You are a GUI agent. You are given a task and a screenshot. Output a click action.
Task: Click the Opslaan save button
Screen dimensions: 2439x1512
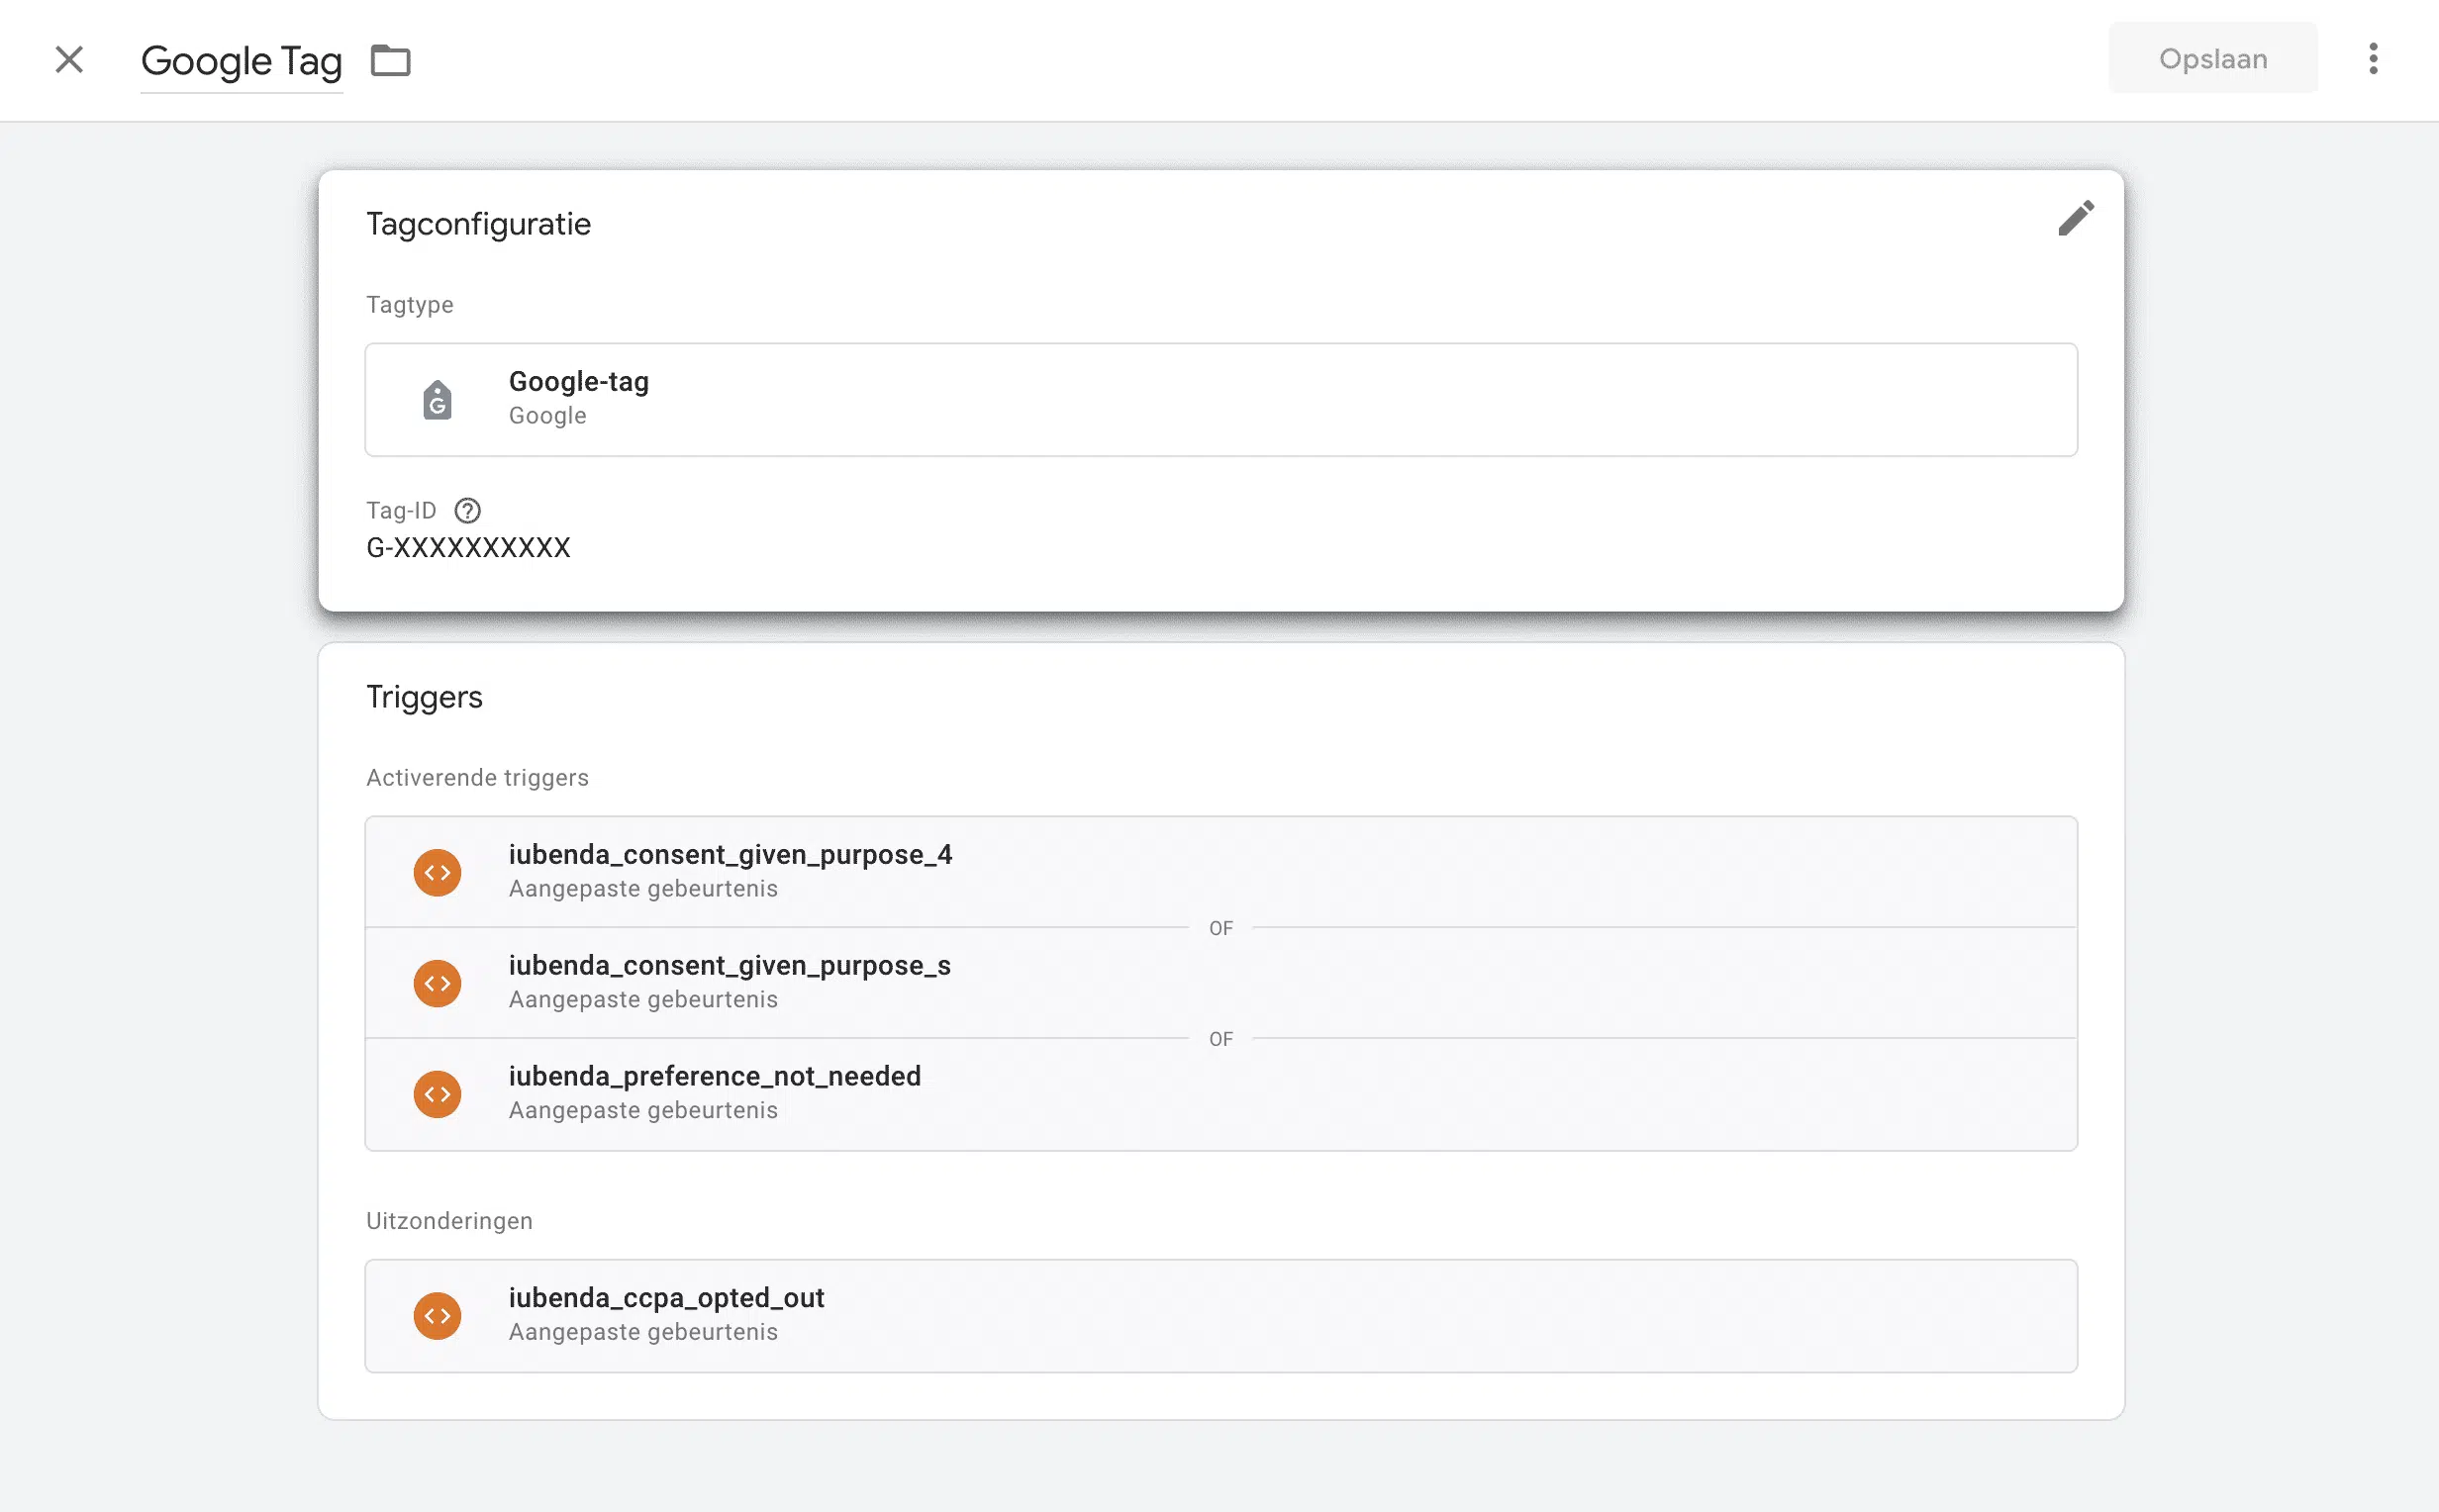[2212, 58]
